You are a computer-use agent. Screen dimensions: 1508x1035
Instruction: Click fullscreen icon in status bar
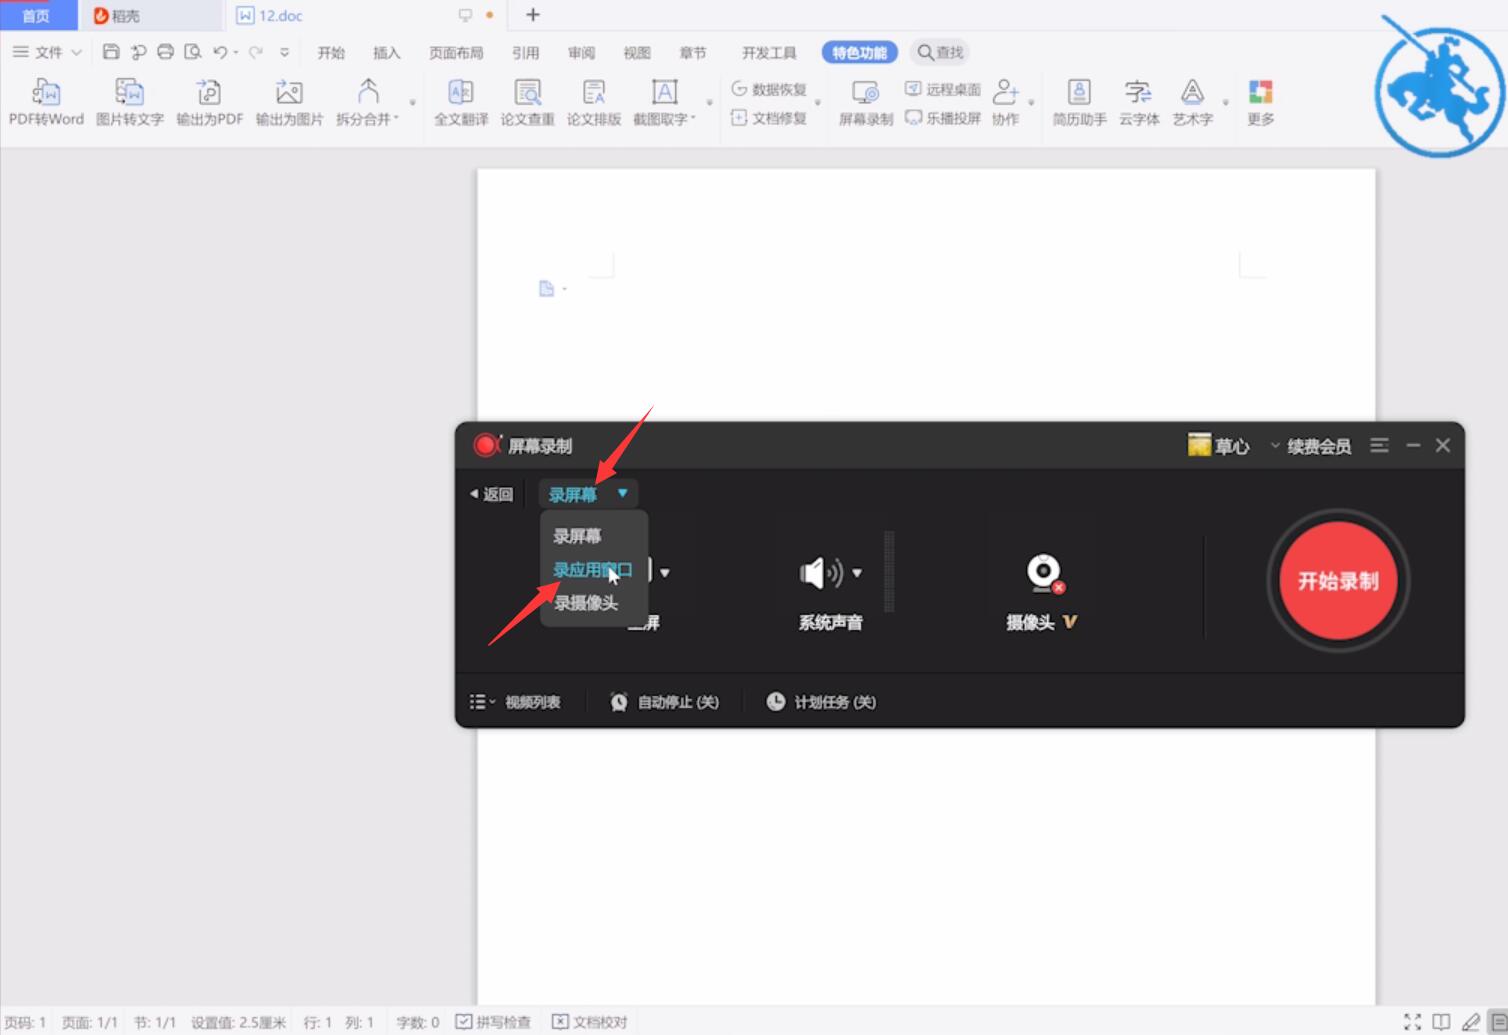(x=1412, y=1021)
